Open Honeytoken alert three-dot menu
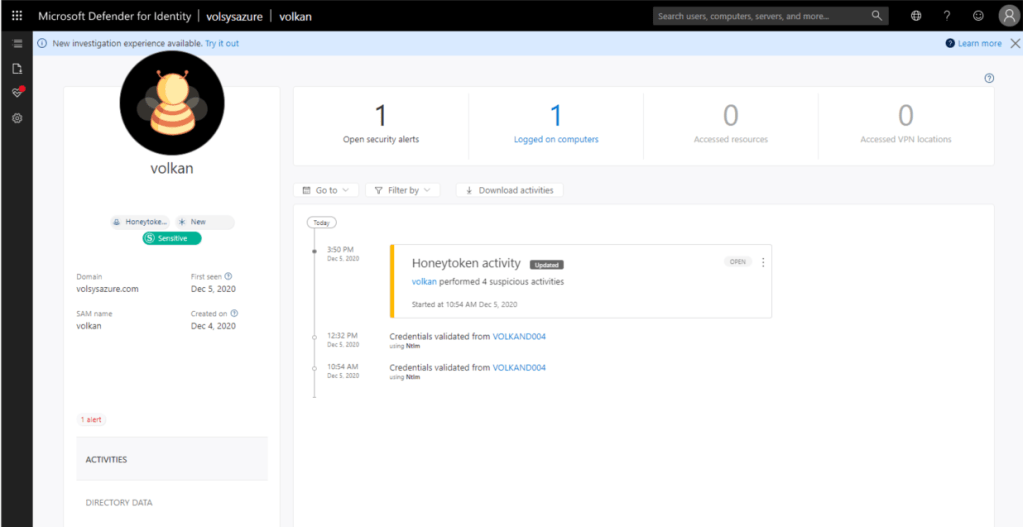 tap(763, 262)
